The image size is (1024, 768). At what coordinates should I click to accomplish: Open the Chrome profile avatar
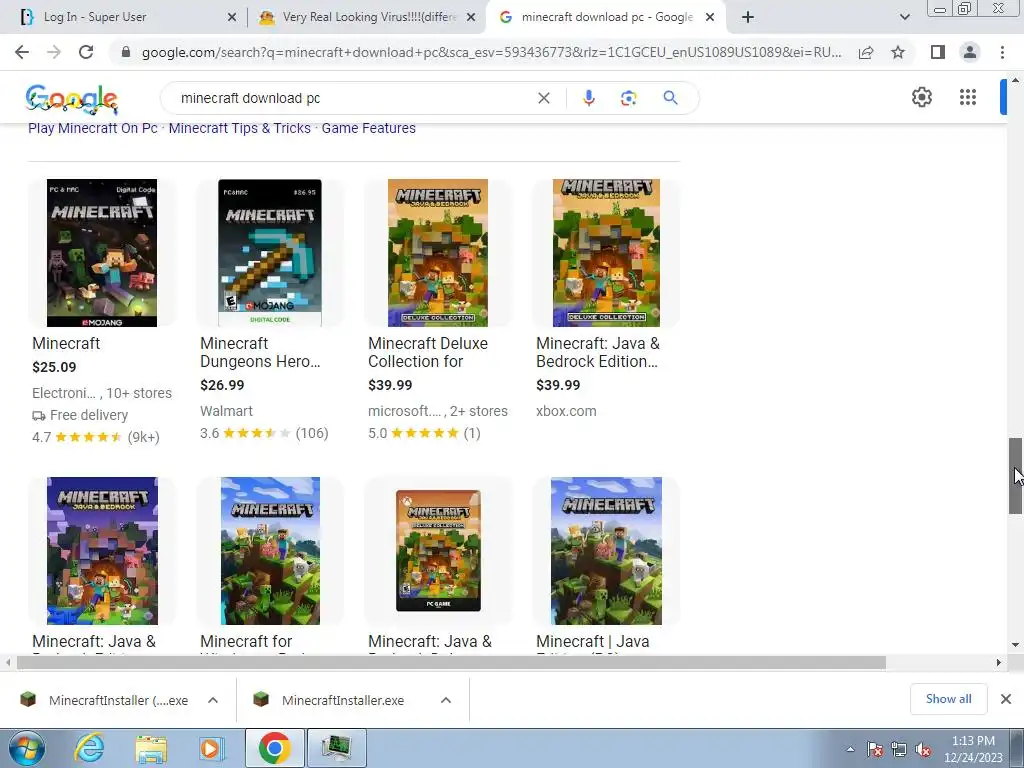click(x=970, y=52)
